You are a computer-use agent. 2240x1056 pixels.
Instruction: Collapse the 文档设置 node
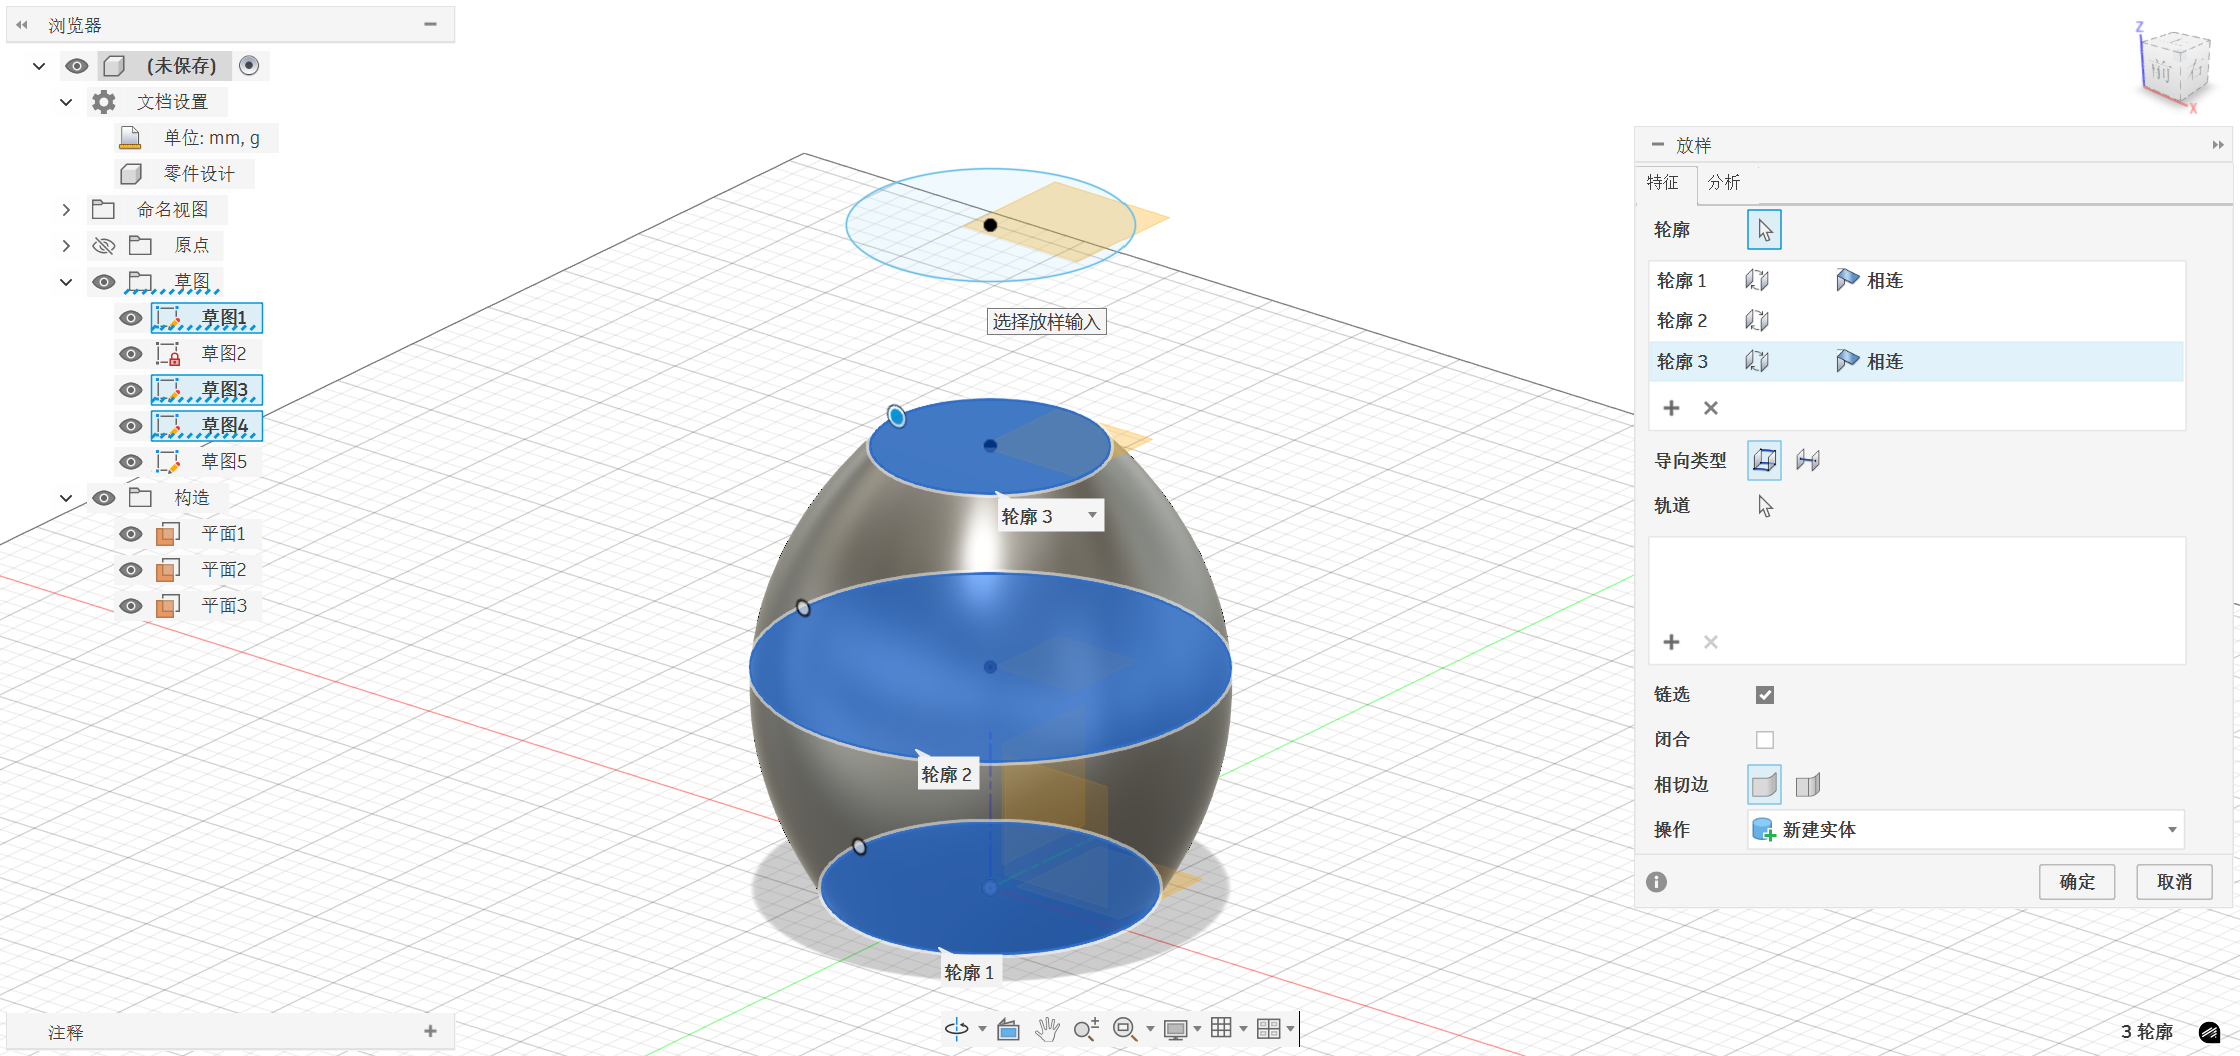click(66, 102)
